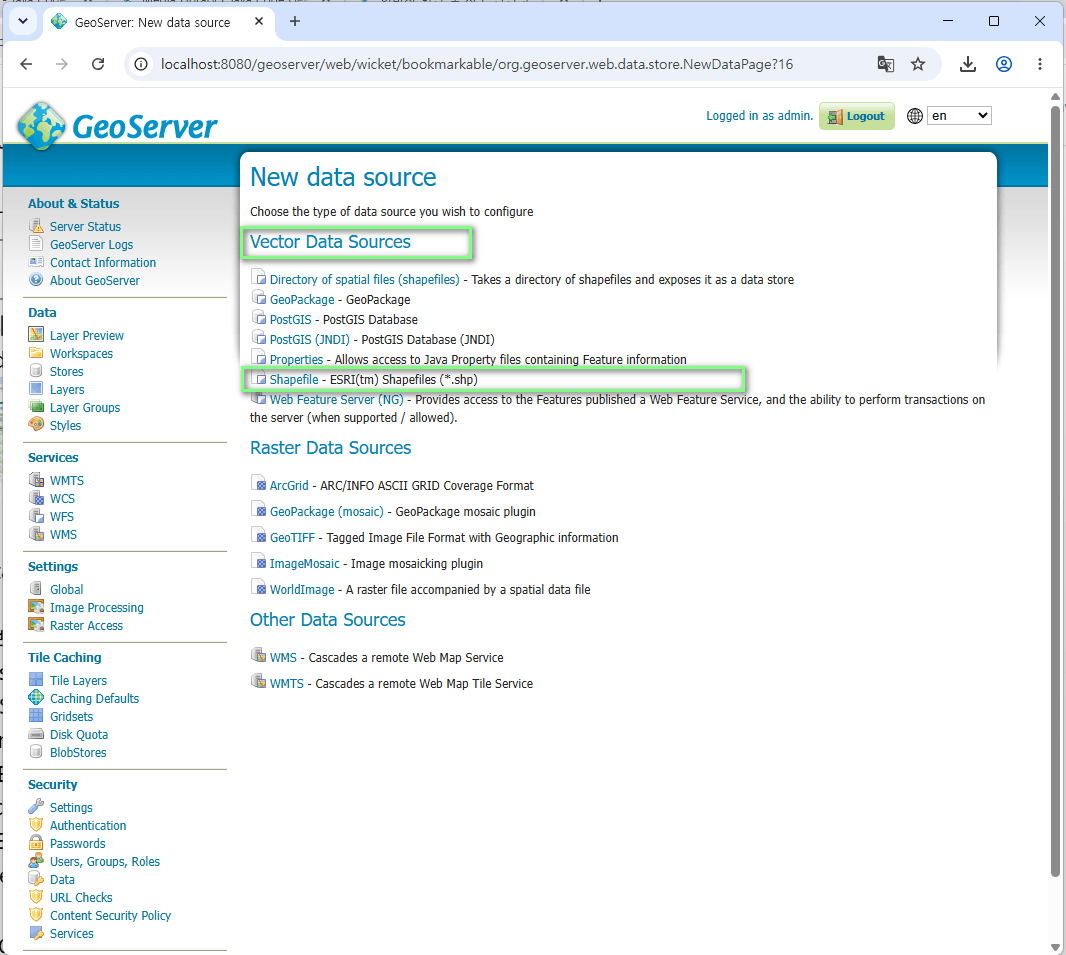Open Directory of spatial files (shapefiles) link
1066x955 pixels.
[x=364, y=279]
